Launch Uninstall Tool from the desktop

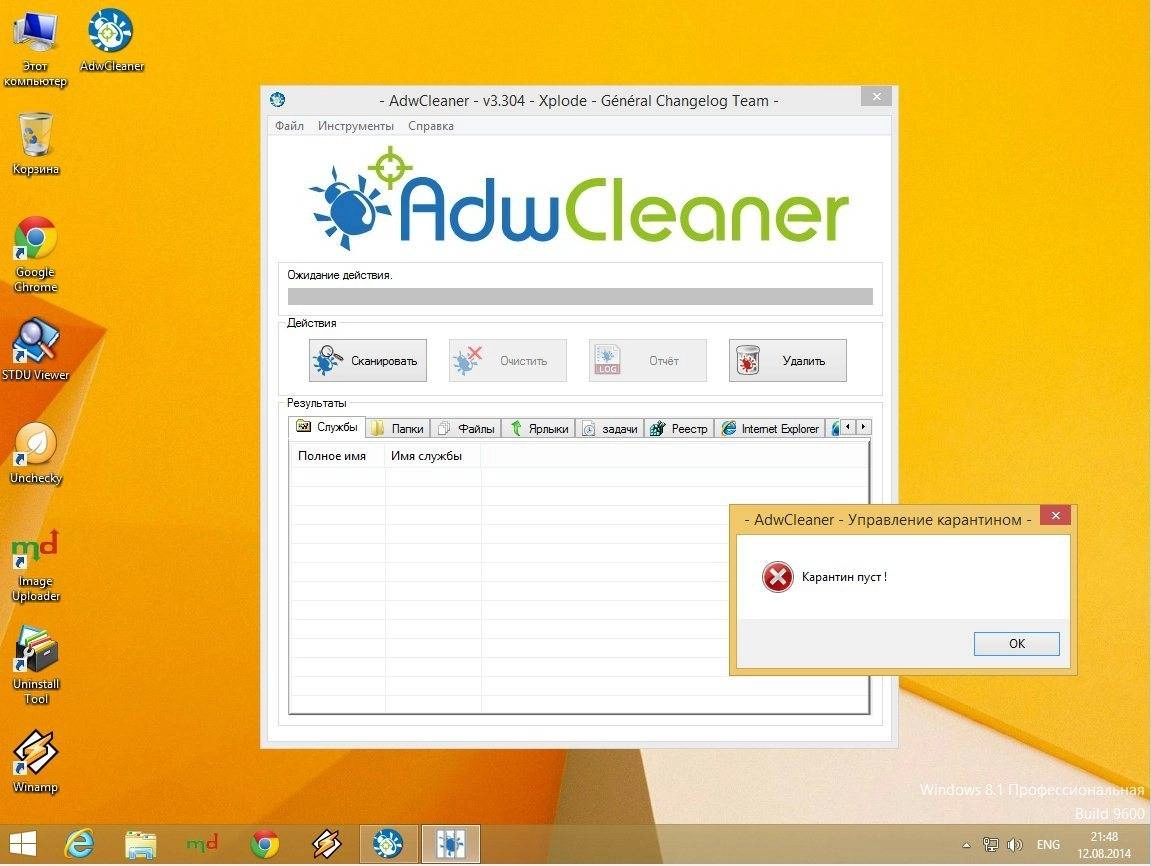click(35, 665)
